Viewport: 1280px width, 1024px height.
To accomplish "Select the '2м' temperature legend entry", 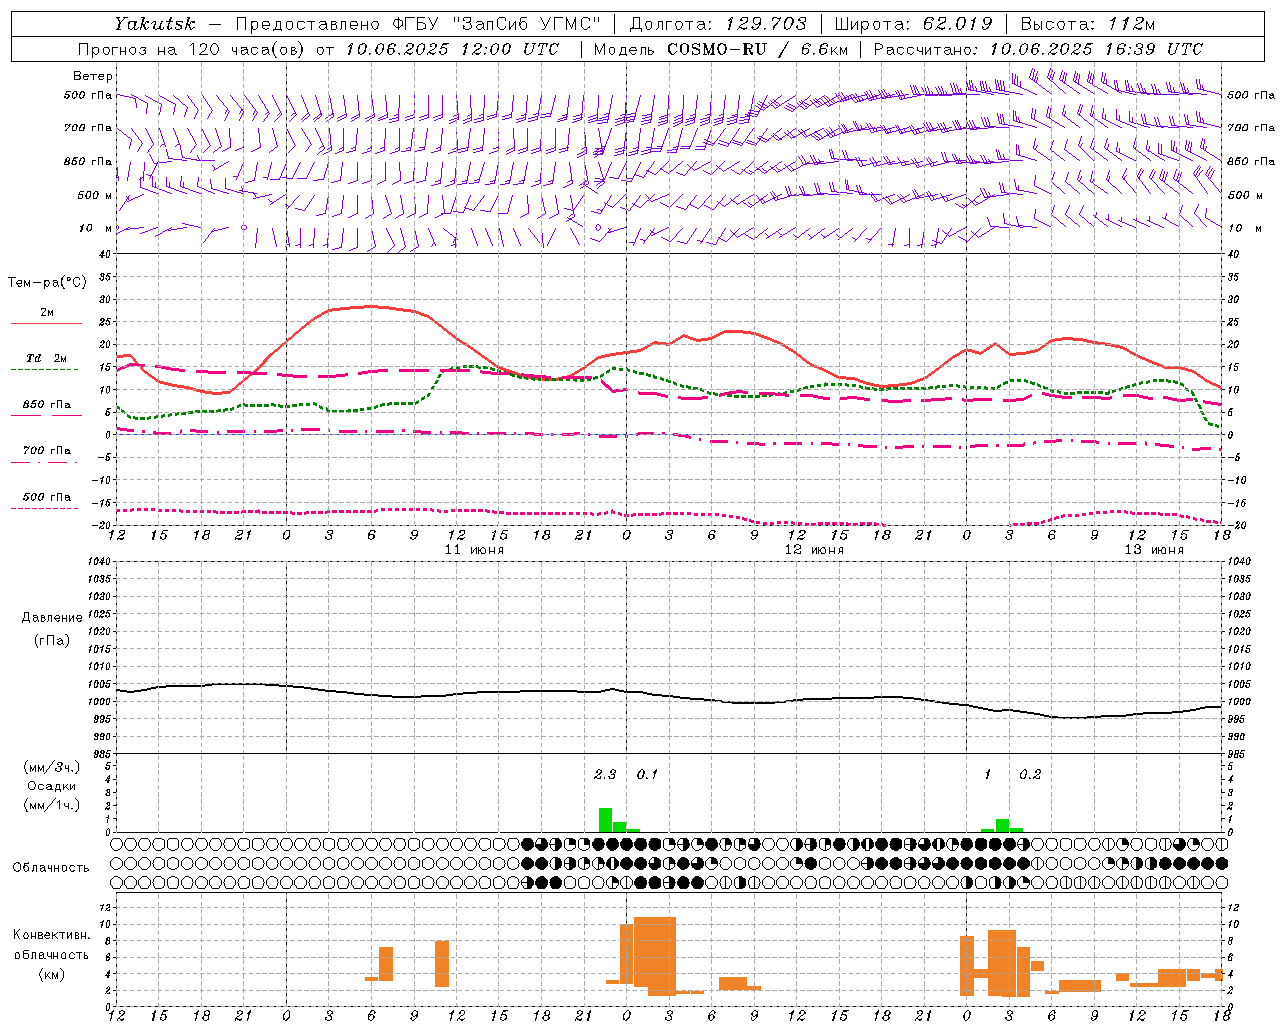I will pos(47,313).
